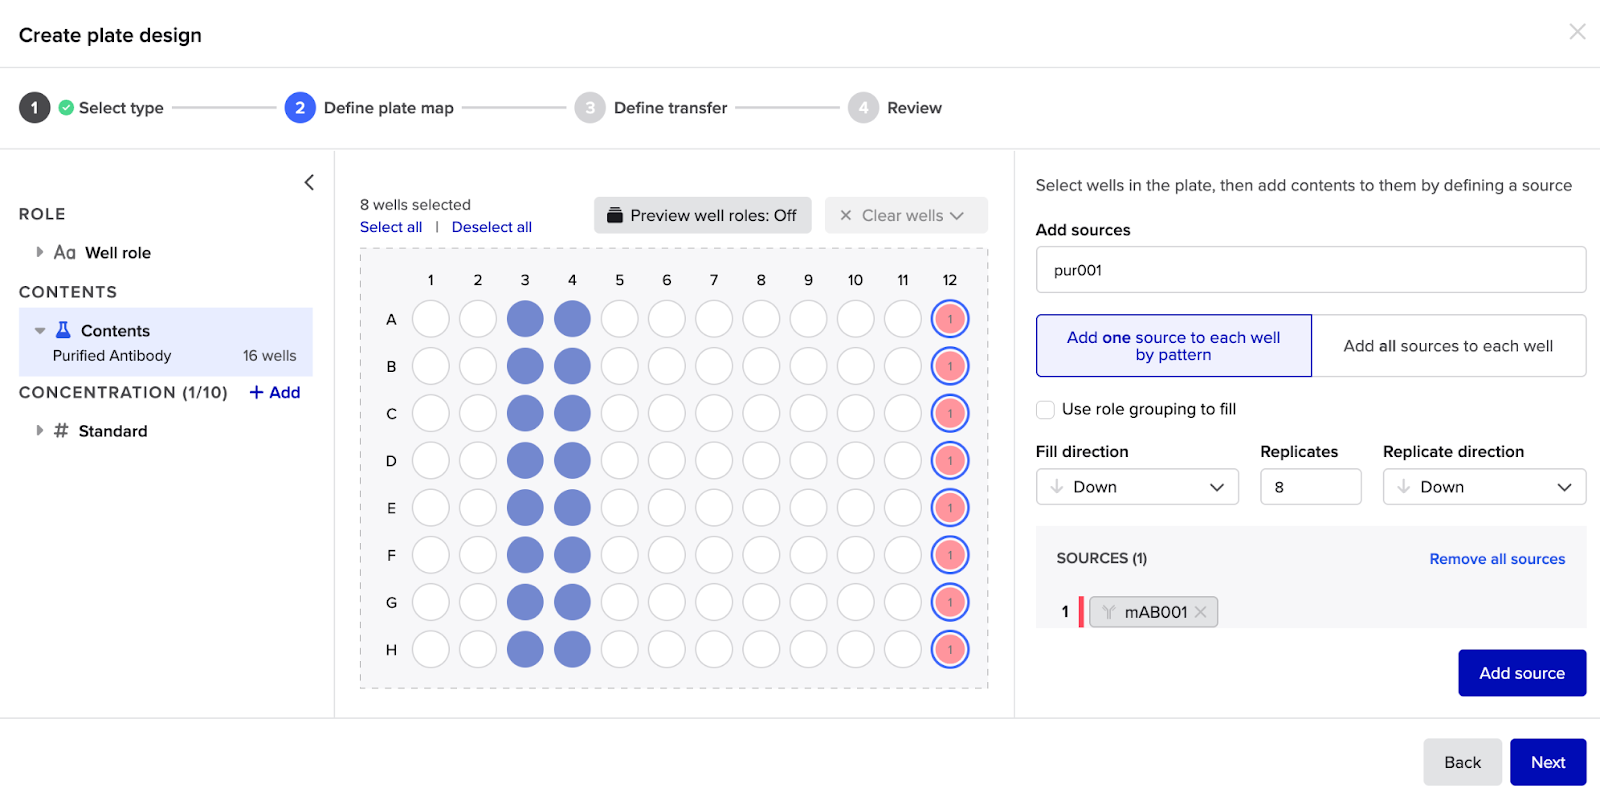Click the Add source button
This screenshot has height=804, width=1600.
click(1521, 673)
